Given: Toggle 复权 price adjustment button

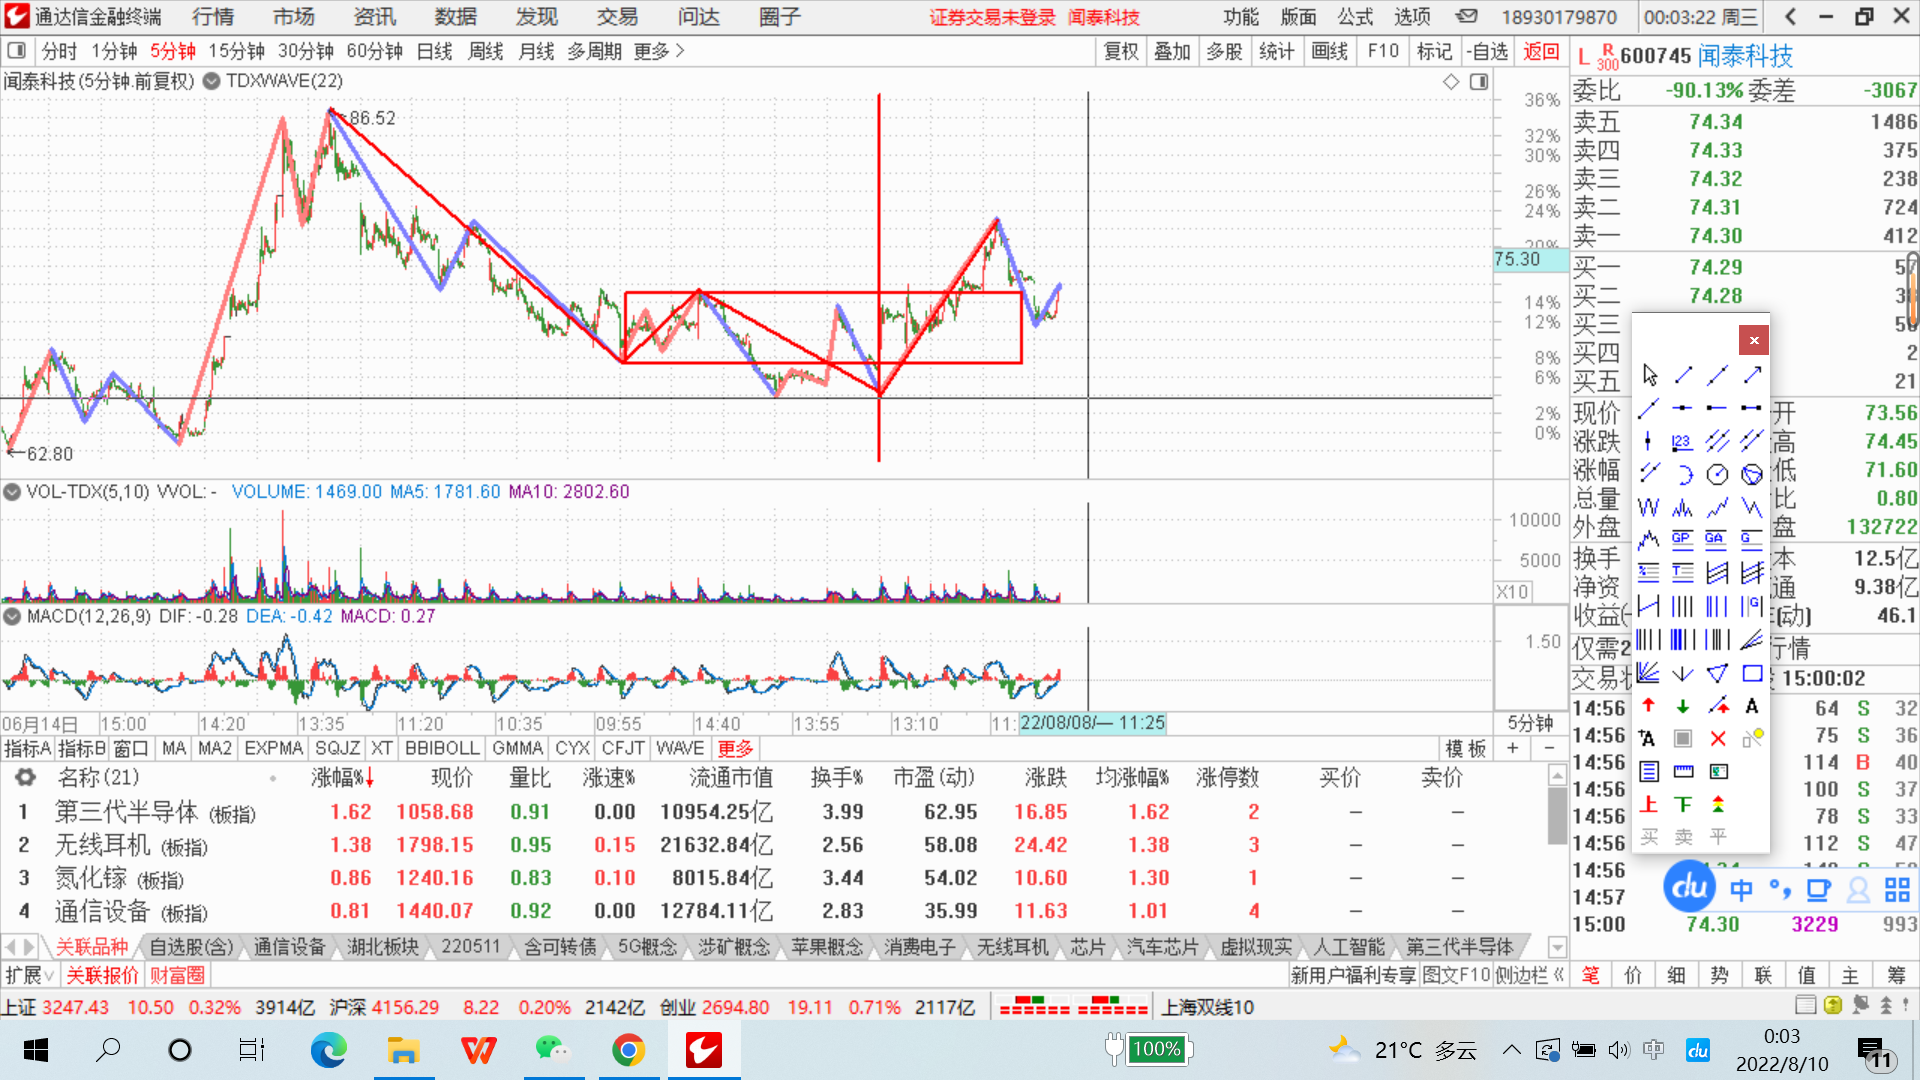Looking at the screenshot, I should (x=1120, y=51).
